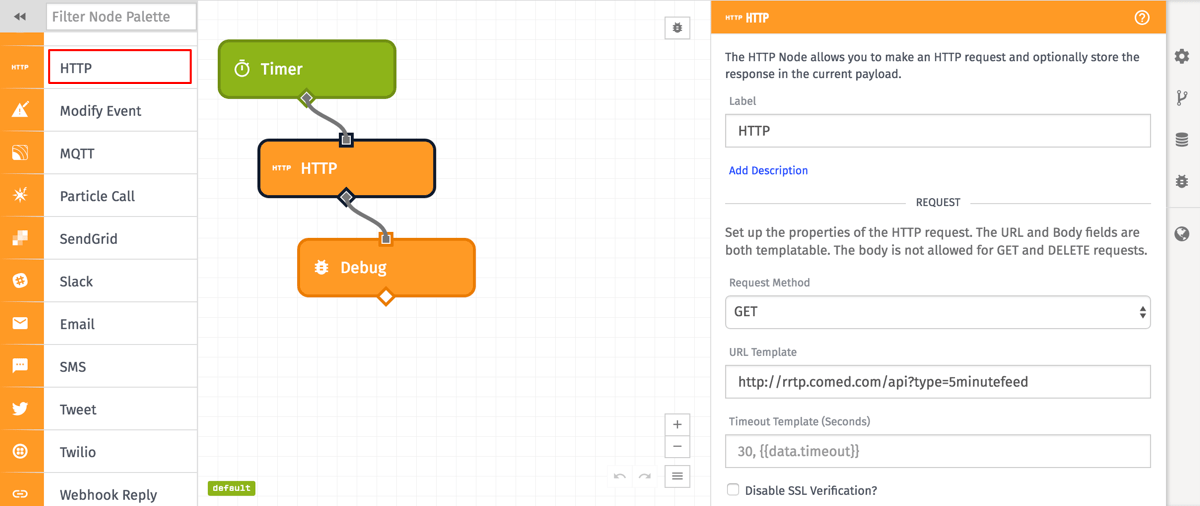
Task: Zoom out the canvas with minus button
Action: pos(677,447)
